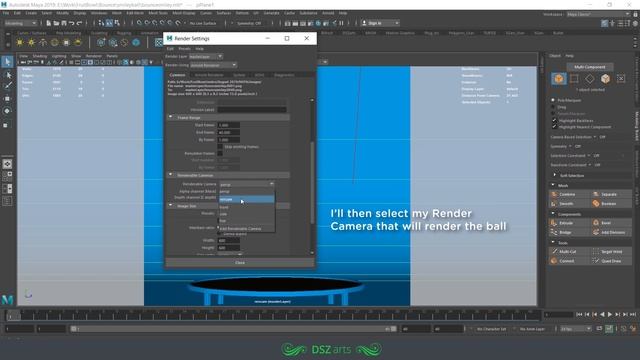The width and height of the screenshot is (640, 360).
Task: Click the Sign In button
Action: pos(380,23)
